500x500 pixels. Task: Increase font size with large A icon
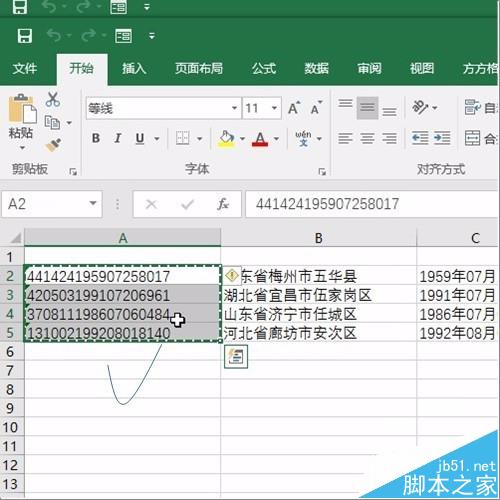(294, 108)
